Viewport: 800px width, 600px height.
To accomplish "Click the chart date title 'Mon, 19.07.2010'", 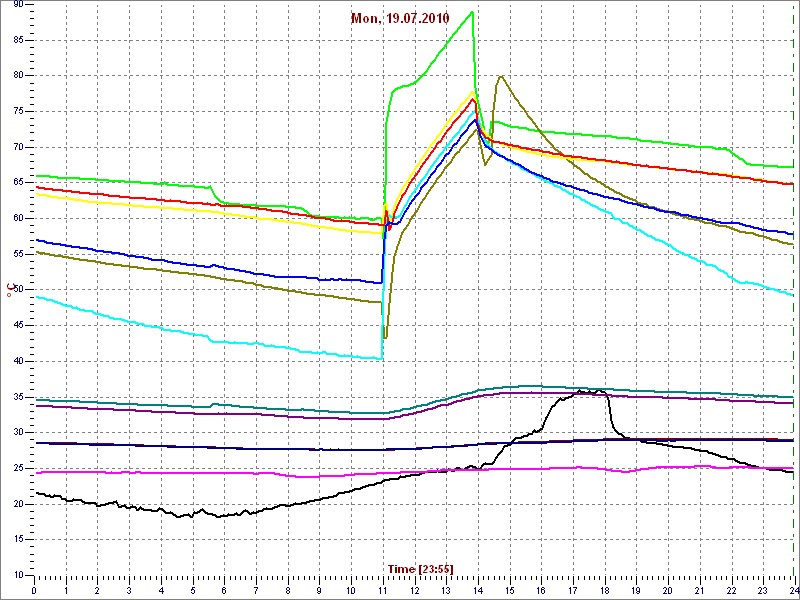I will [x=400, y=19].
